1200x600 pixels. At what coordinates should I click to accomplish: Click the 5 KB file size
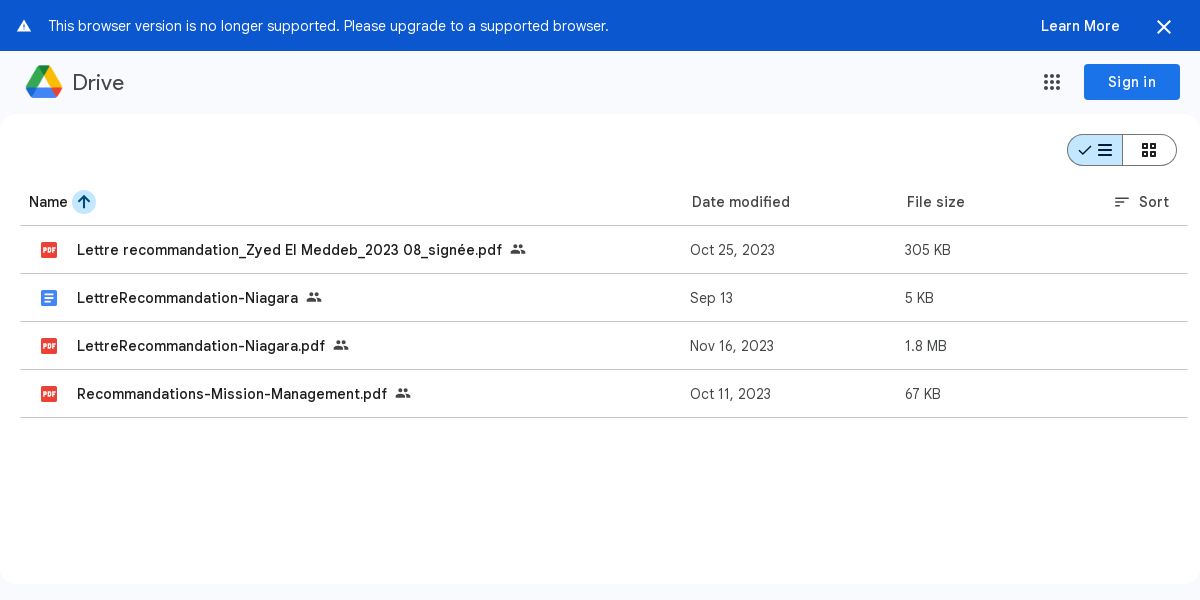tap(919, 298)
